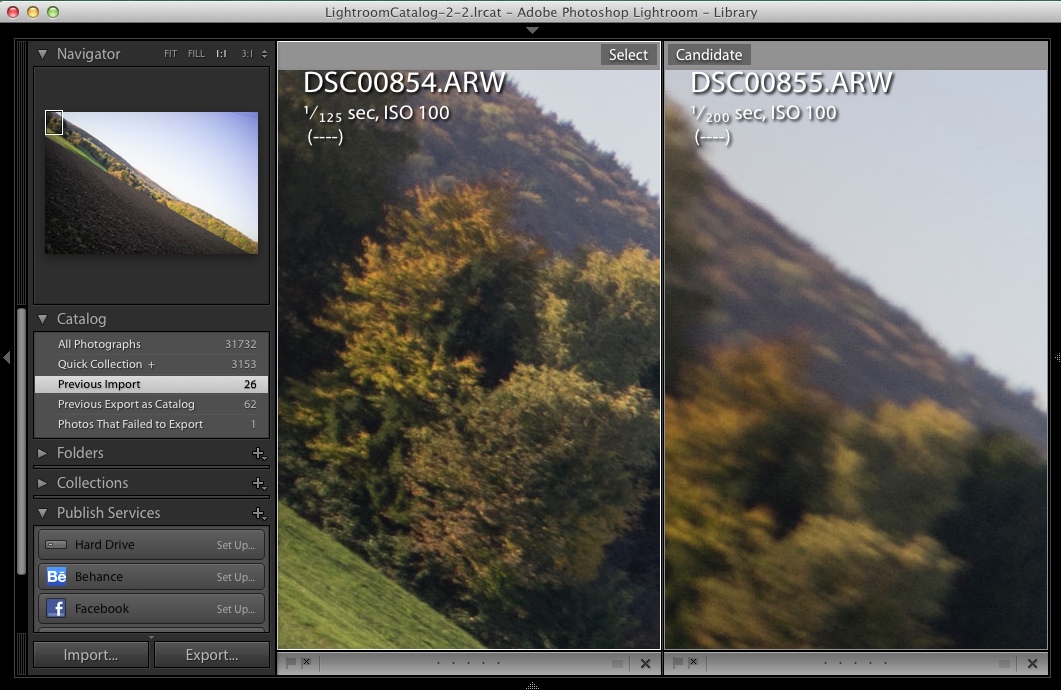Remove the Select photo from compare
The height and width of the screenshot is (690, 1061).
(646, 664)
